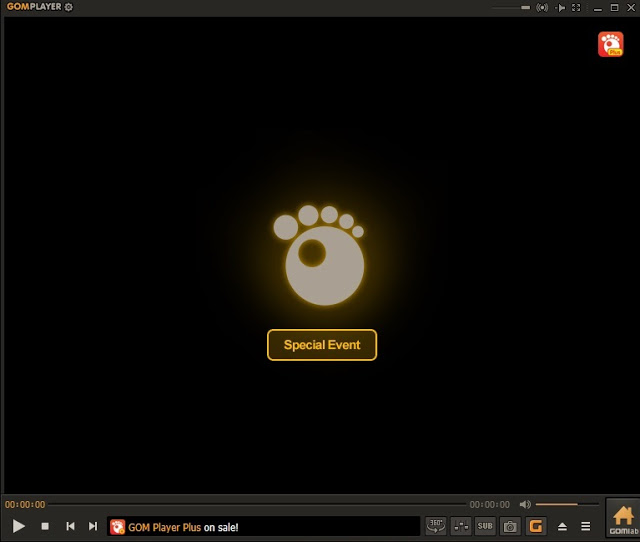Screen dimensions: 640x542
Task: Set the volume on the orange volume slider
Action: [x=567, y=504]
